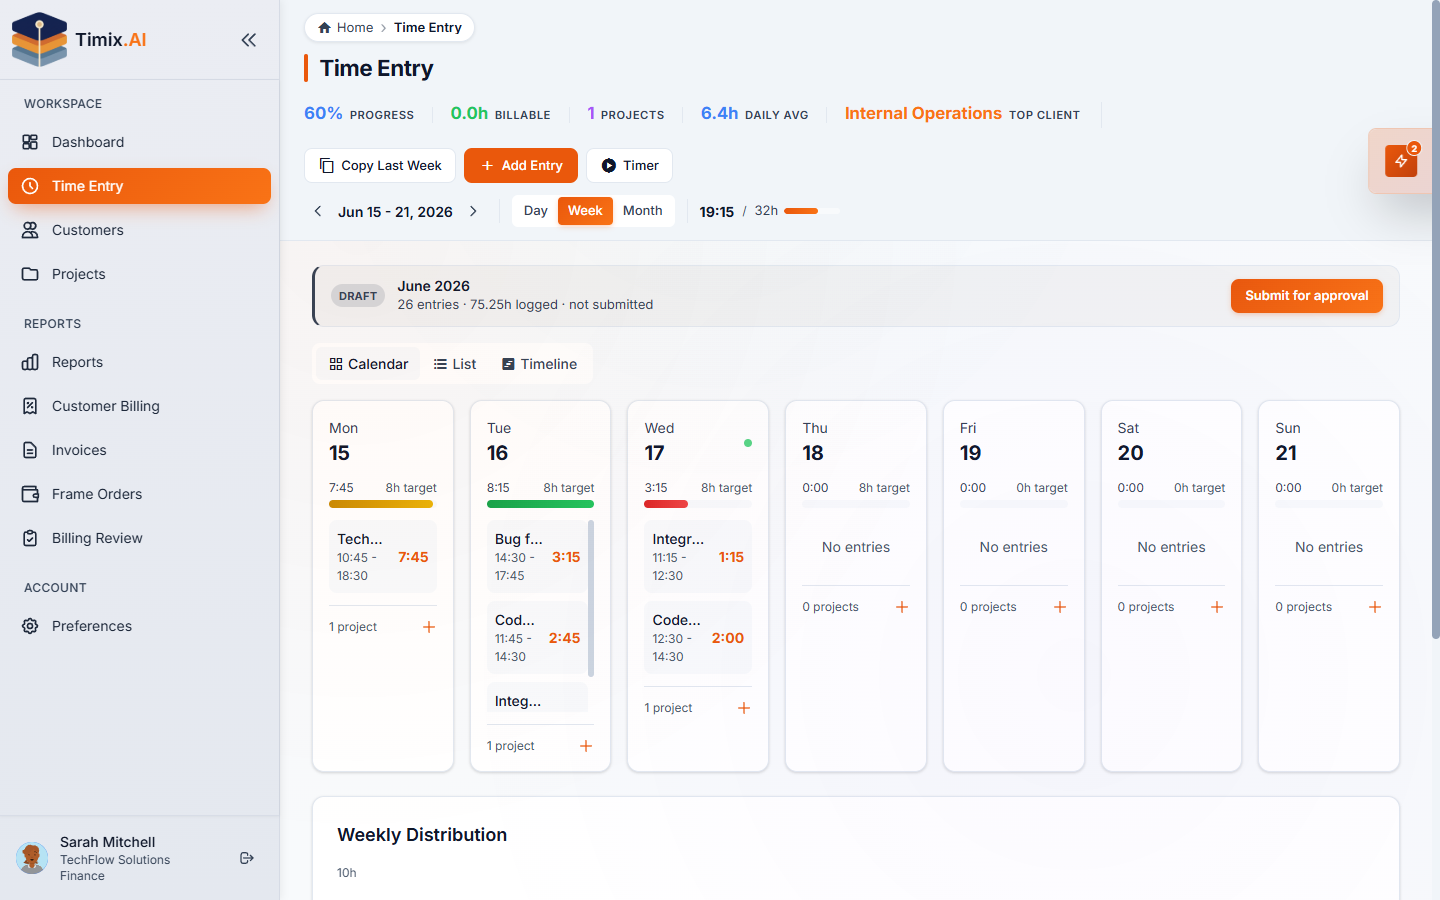Add entry on Wednesday 17 plus icon

[x=744, y=708]
